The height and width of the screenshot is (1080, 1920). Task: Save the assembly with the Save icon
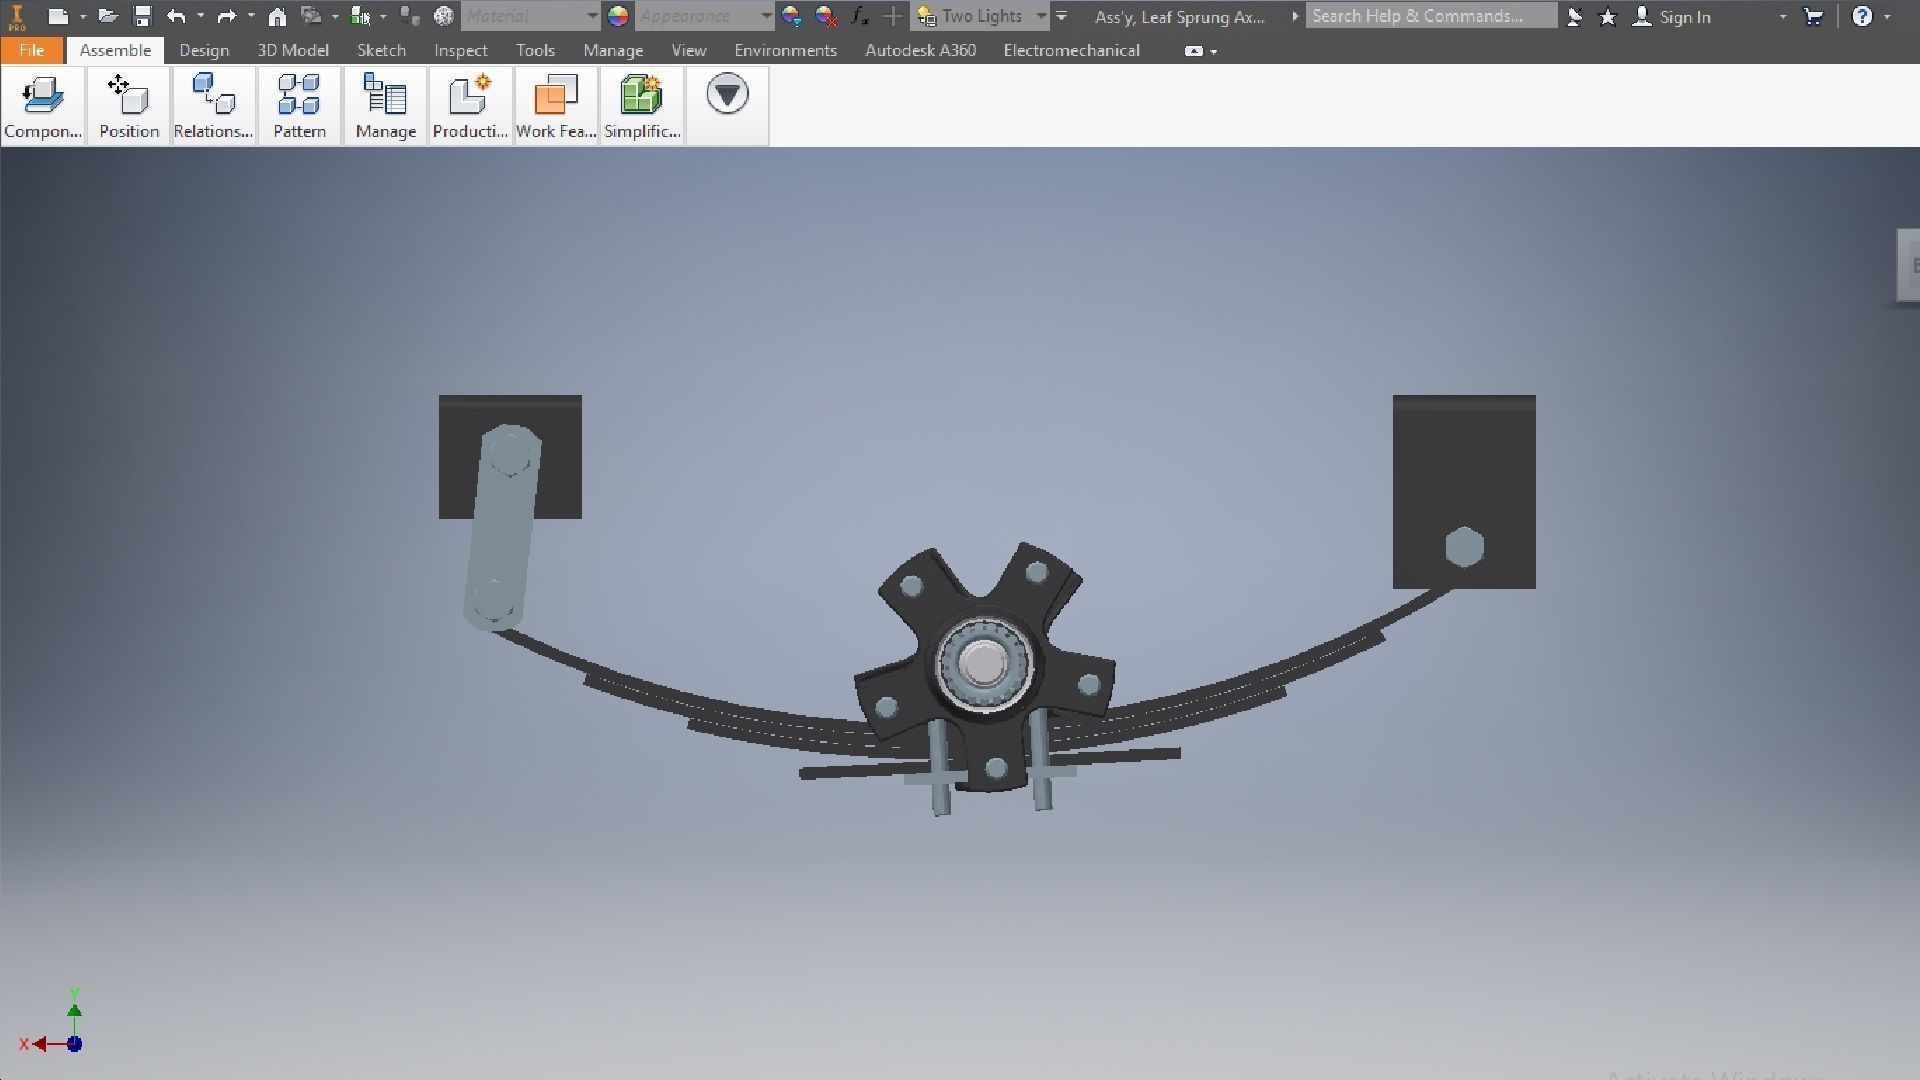142,16
